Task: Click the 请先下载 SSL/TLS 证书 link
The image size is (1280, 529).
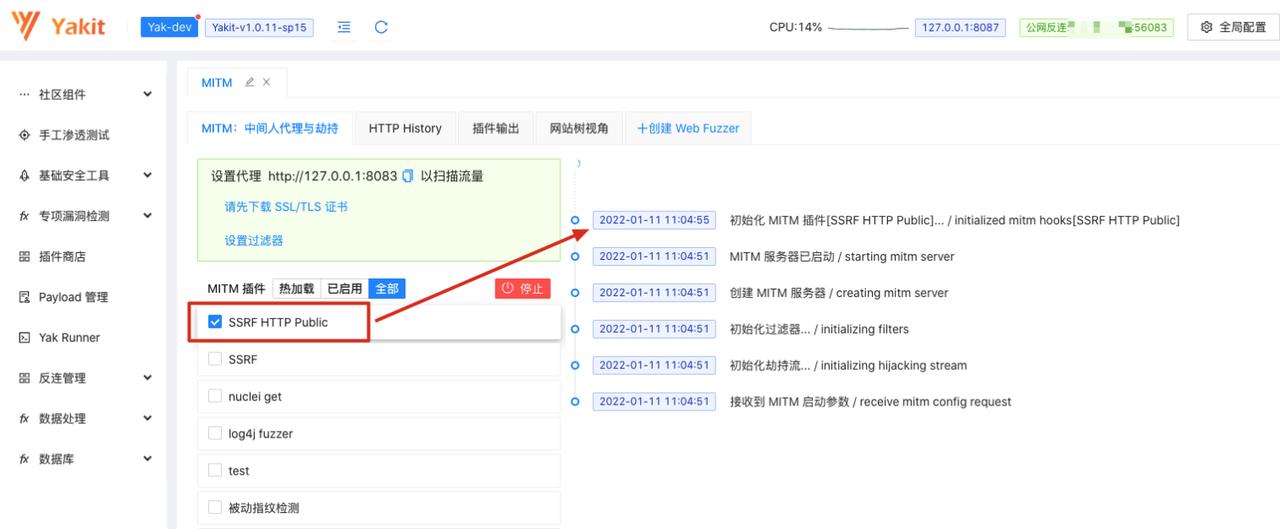Action: [286, 207]
